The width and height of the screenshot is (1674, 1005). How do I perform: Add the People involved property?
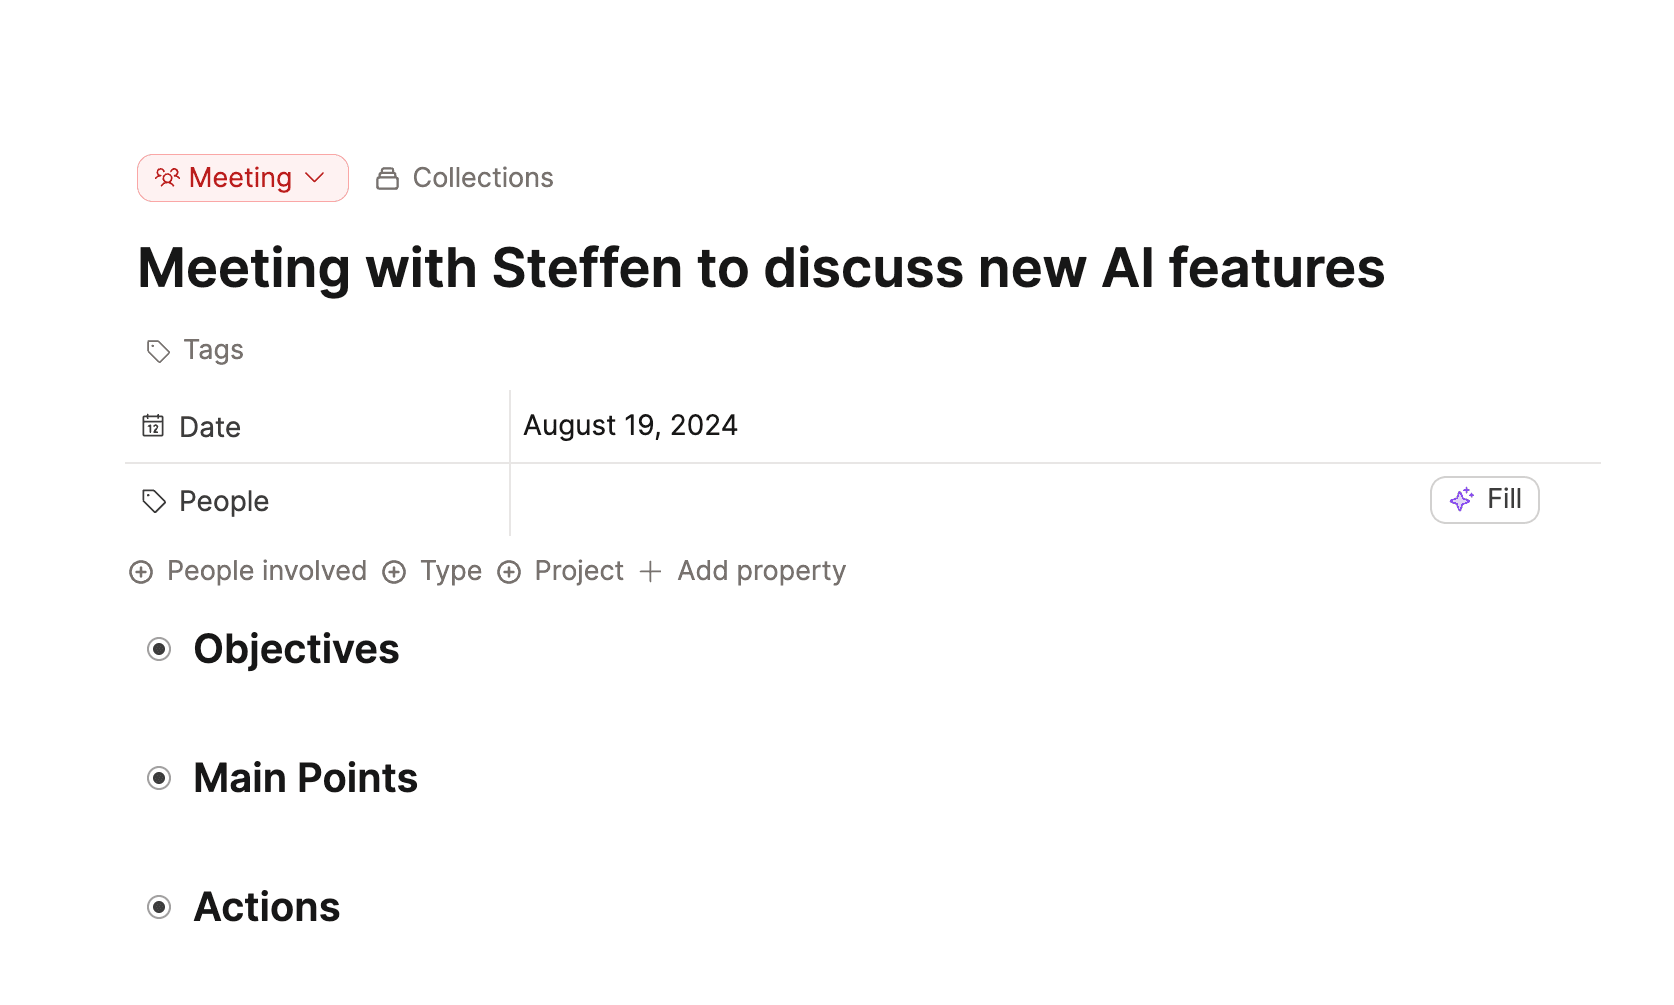(250, 571)
